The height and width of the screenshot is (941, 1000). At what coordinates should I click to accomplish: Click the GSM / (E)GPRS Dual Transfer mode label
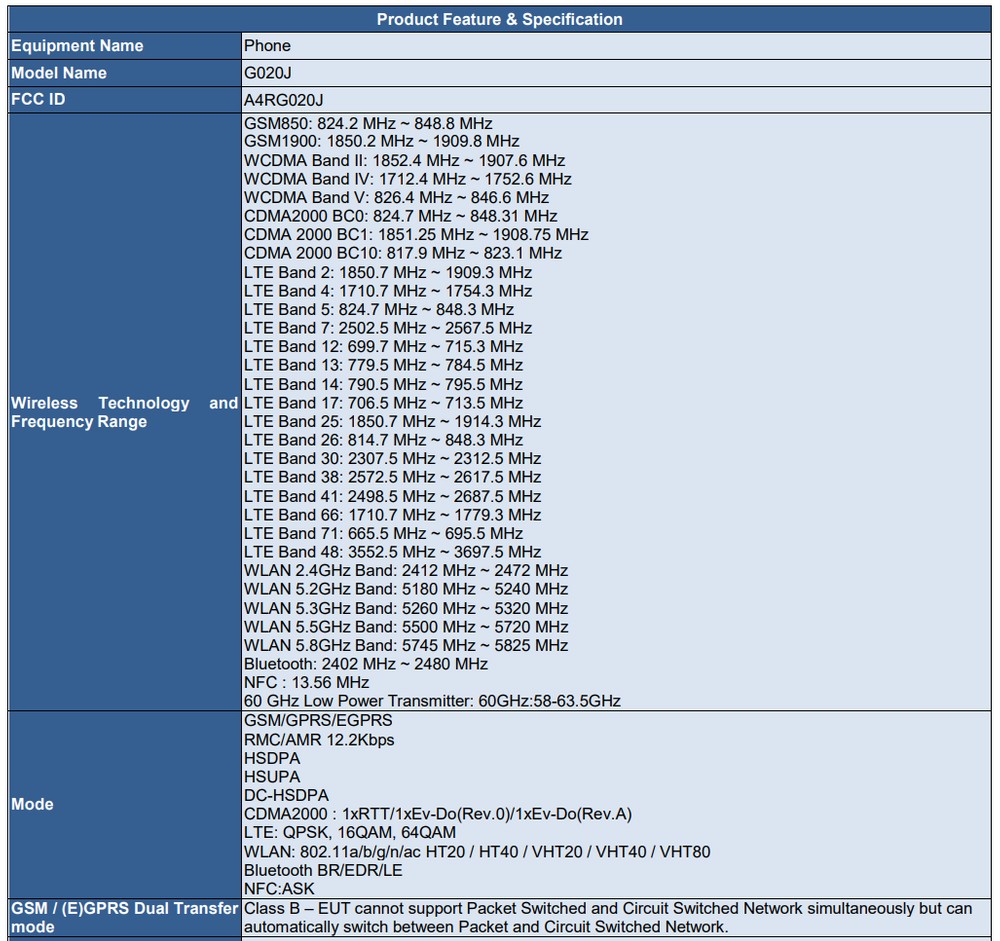[x=124, y=917]
